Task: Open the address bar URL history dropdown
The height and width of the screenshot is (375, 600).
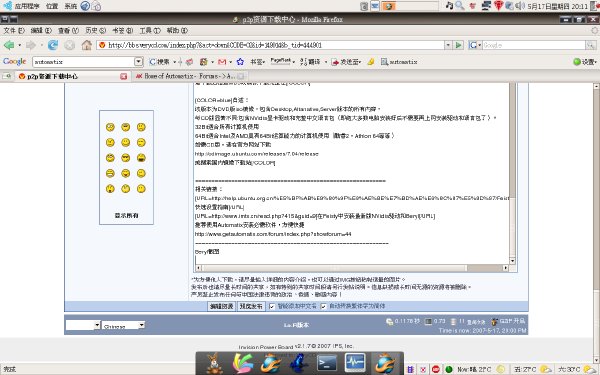Action: click(x=448, y=45)
